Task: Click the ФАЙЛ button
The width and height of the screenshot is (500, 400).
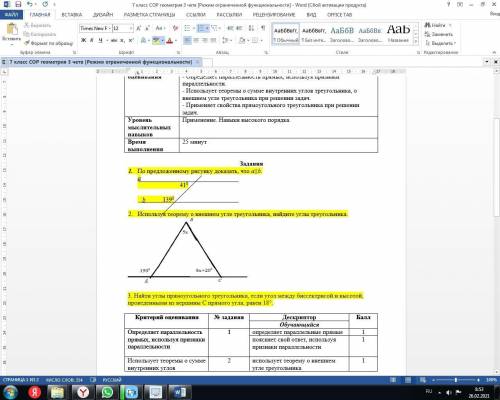Action: pos(11,15)
